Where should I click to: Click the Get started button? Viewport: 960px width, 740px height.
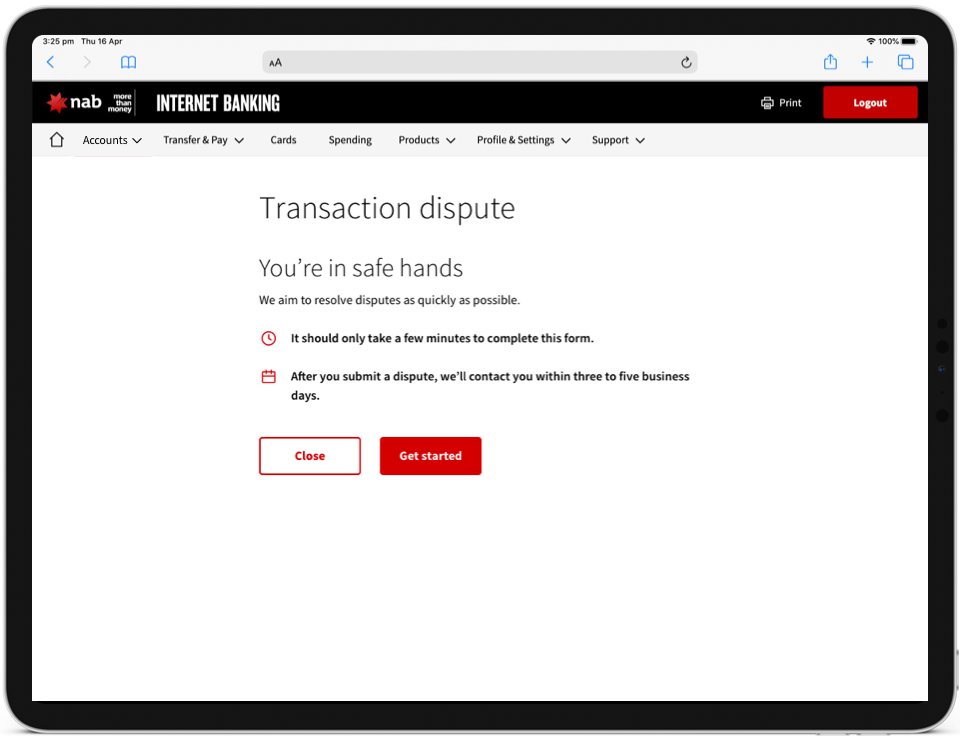click(430, 455)
